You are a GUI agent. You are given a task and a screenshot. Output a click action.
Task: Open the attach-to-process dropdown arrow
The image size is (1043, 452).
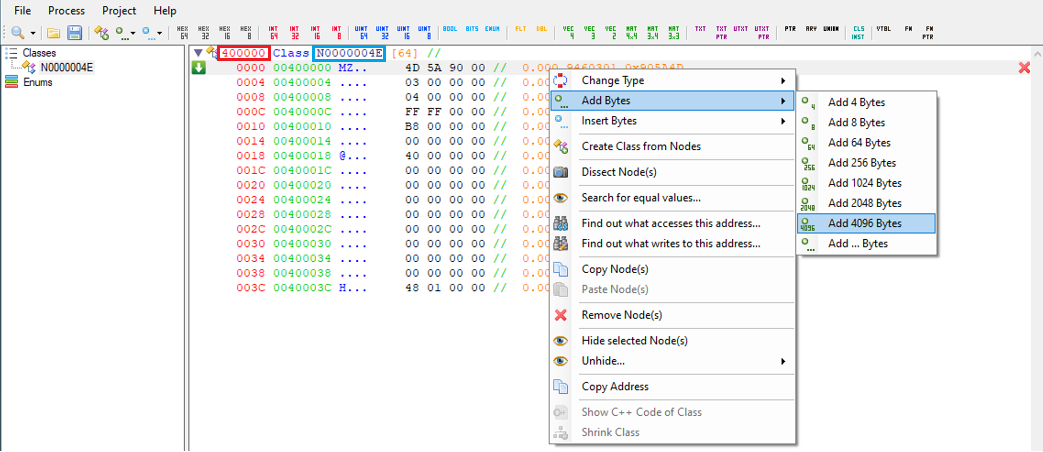pyautogui.click(x=31, y=32)
